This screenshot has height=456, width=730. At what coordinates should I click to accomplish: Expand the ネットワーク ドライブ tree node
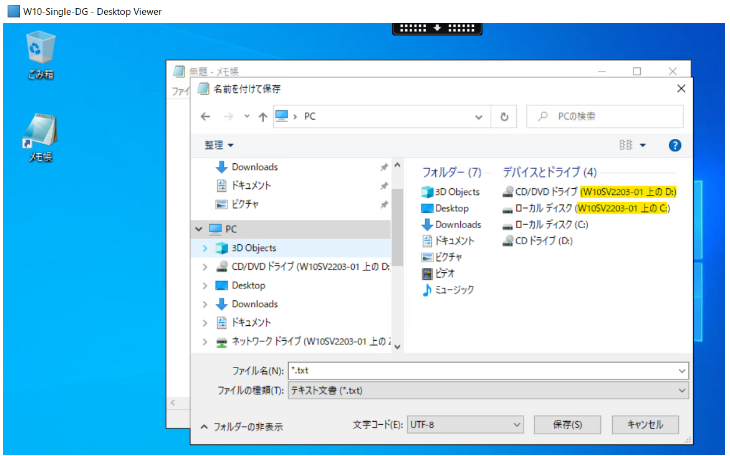(x=205, y=341)
